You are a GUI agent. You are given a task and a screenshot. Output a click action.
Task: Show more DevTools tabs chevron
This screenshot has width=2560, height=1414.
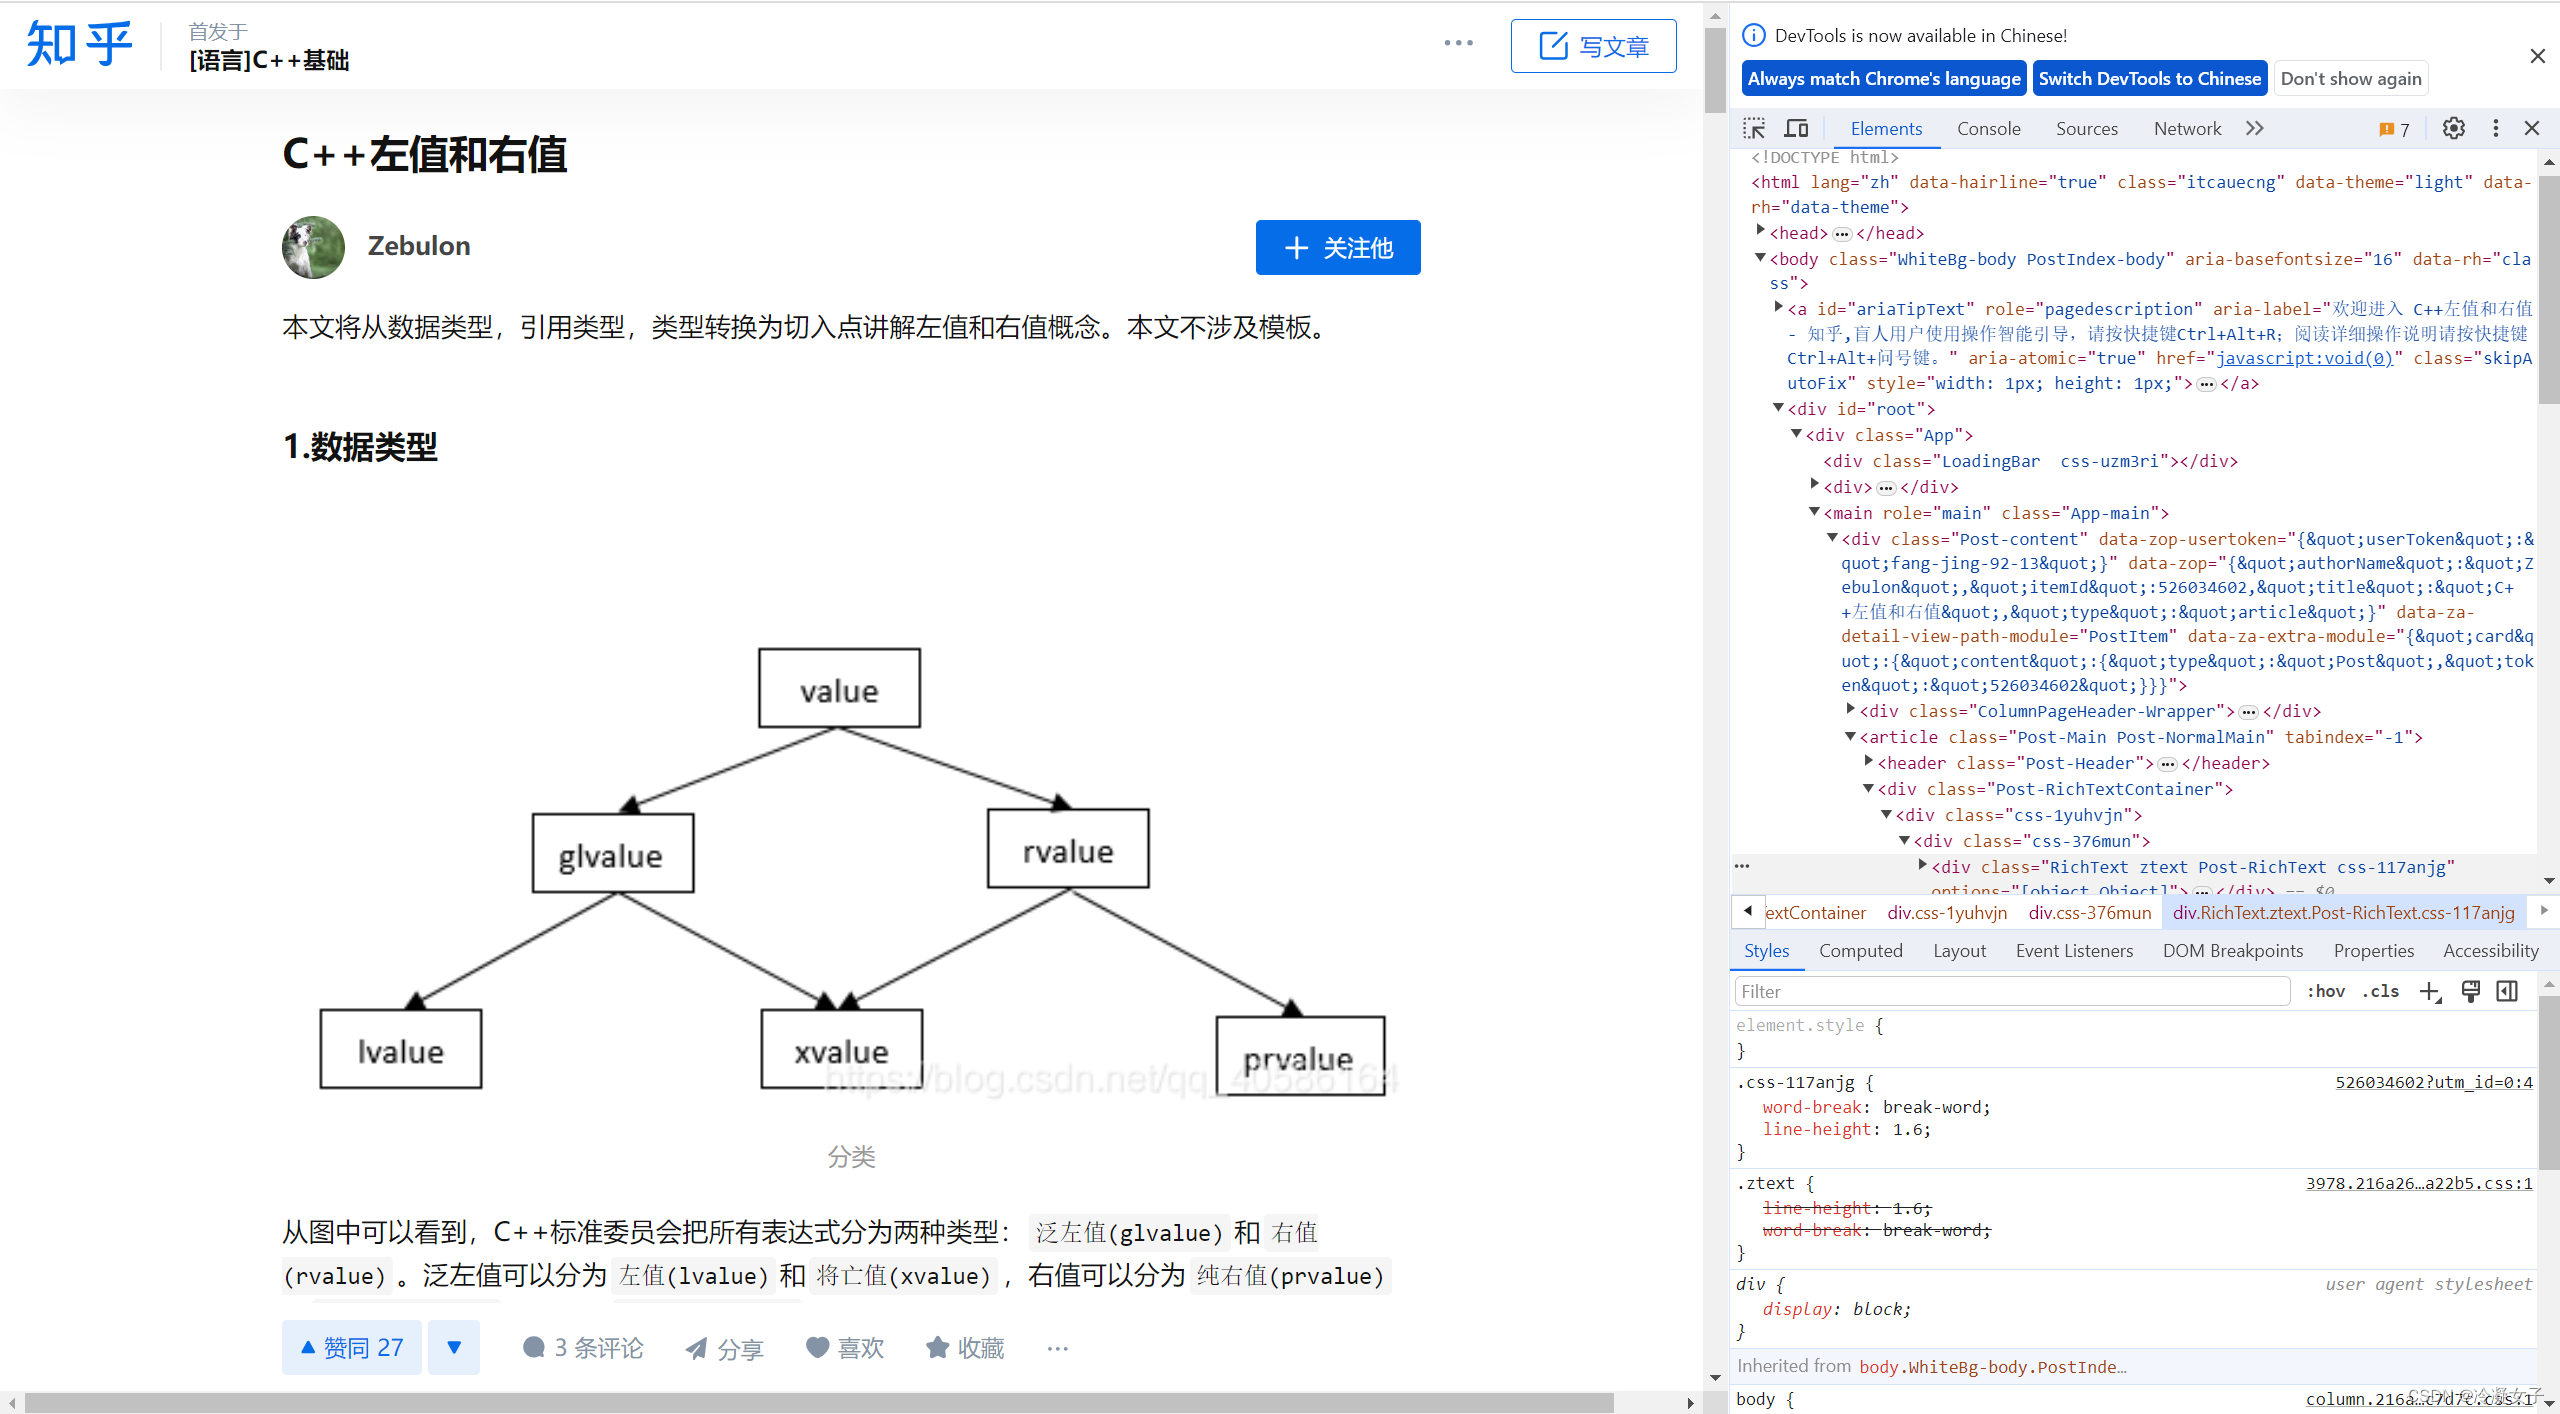pos(2254,128)
